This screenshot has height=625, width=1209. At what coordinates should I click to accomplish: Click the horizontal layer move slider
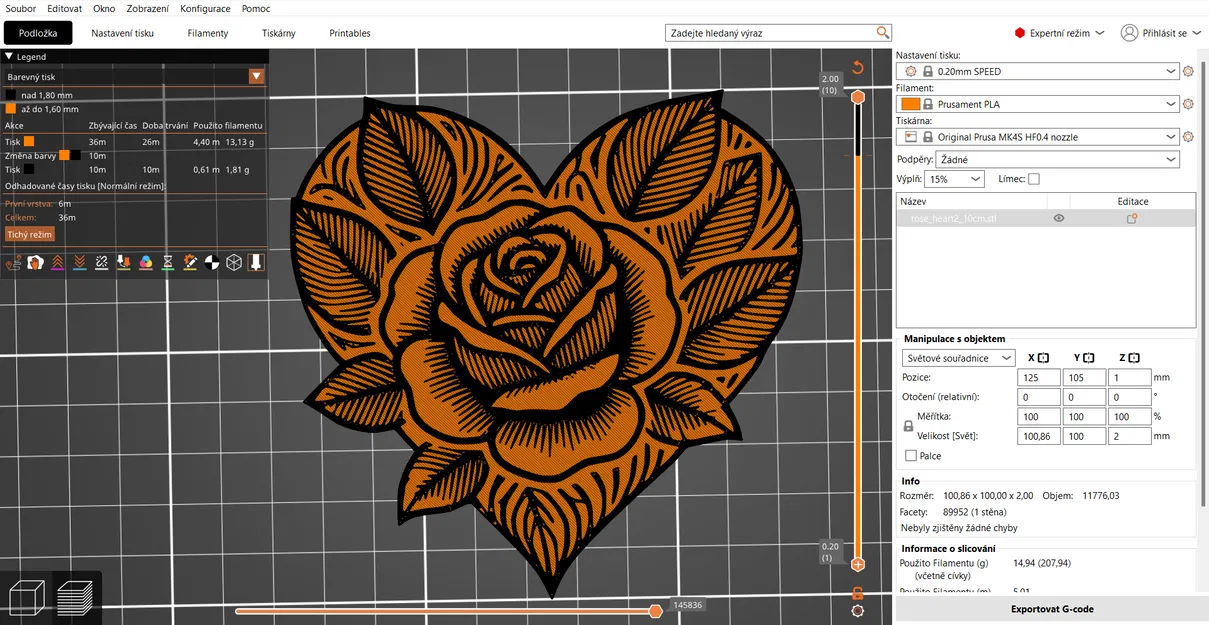pyautogui.click(x=655, y=610)
